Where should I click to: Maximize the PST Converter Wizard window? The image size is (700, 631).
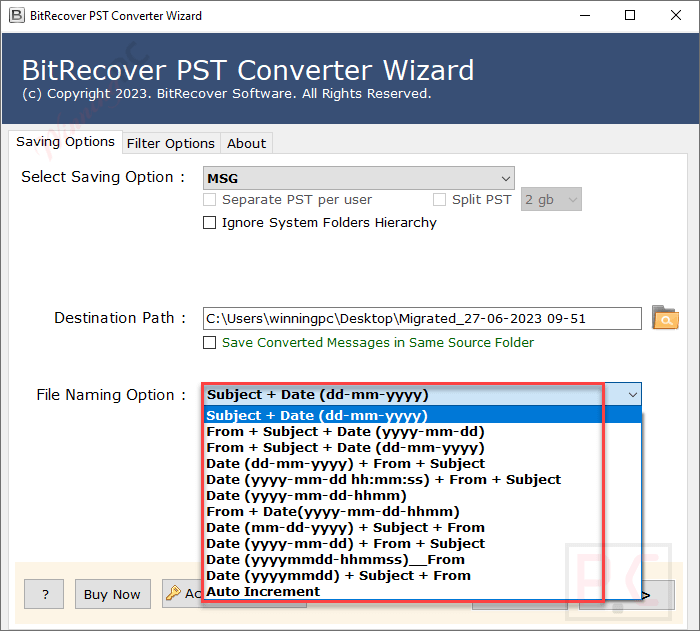[630, 15]
